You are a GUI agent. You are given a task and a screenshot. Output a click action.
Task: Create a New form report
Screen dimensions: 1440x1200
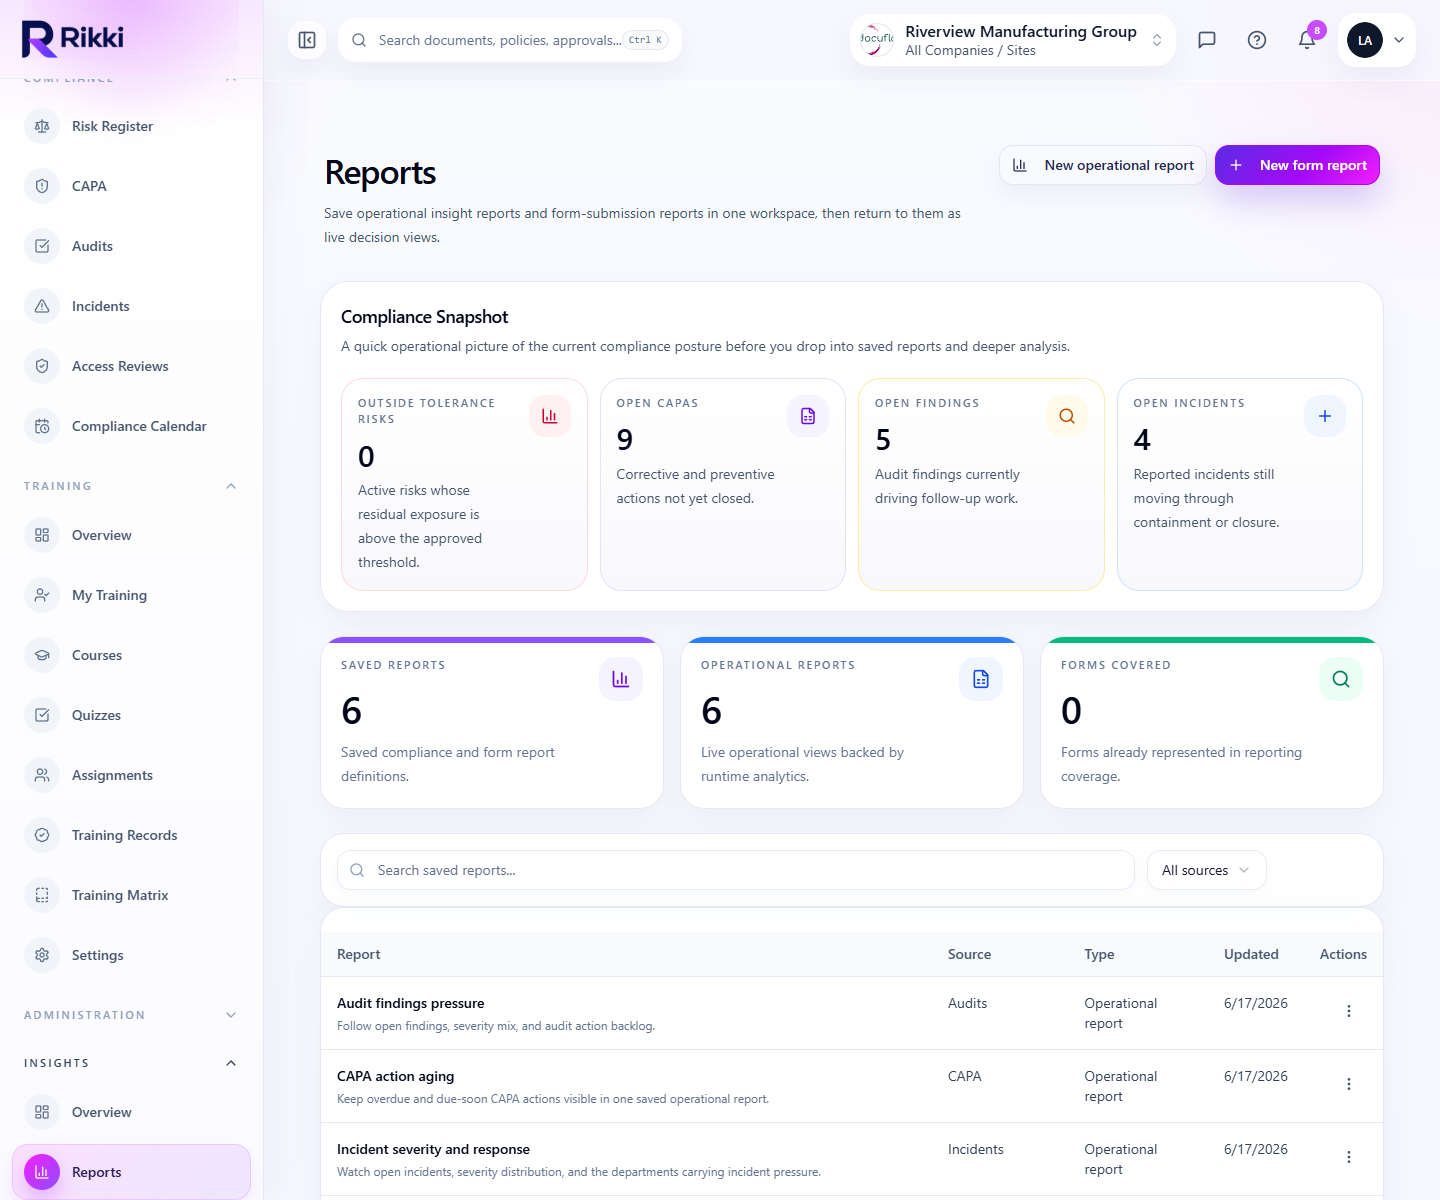pyautogui.click(x=1297, y=165)
